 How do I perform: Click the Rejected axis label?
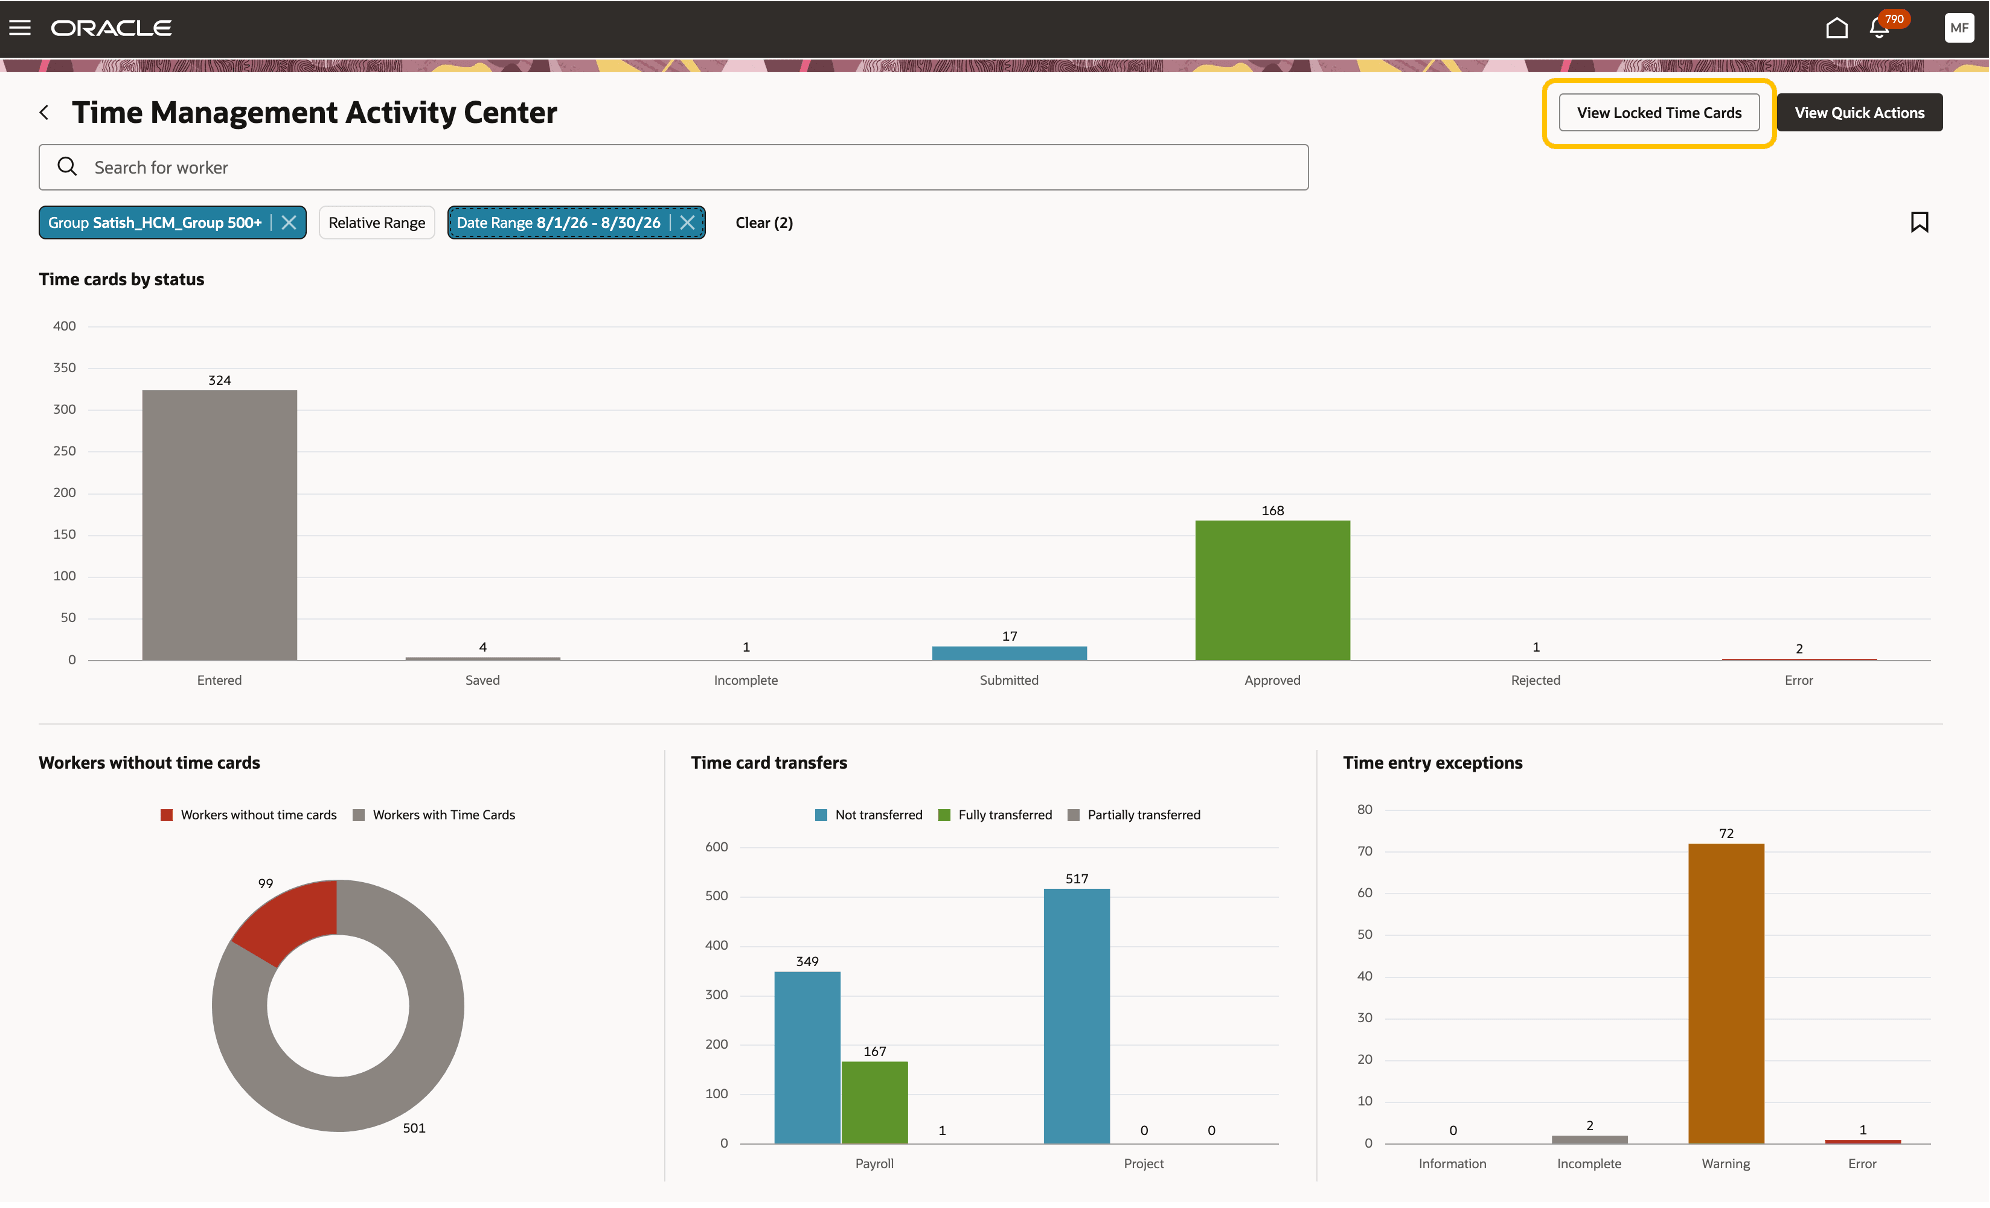[x=1536, y=680]
